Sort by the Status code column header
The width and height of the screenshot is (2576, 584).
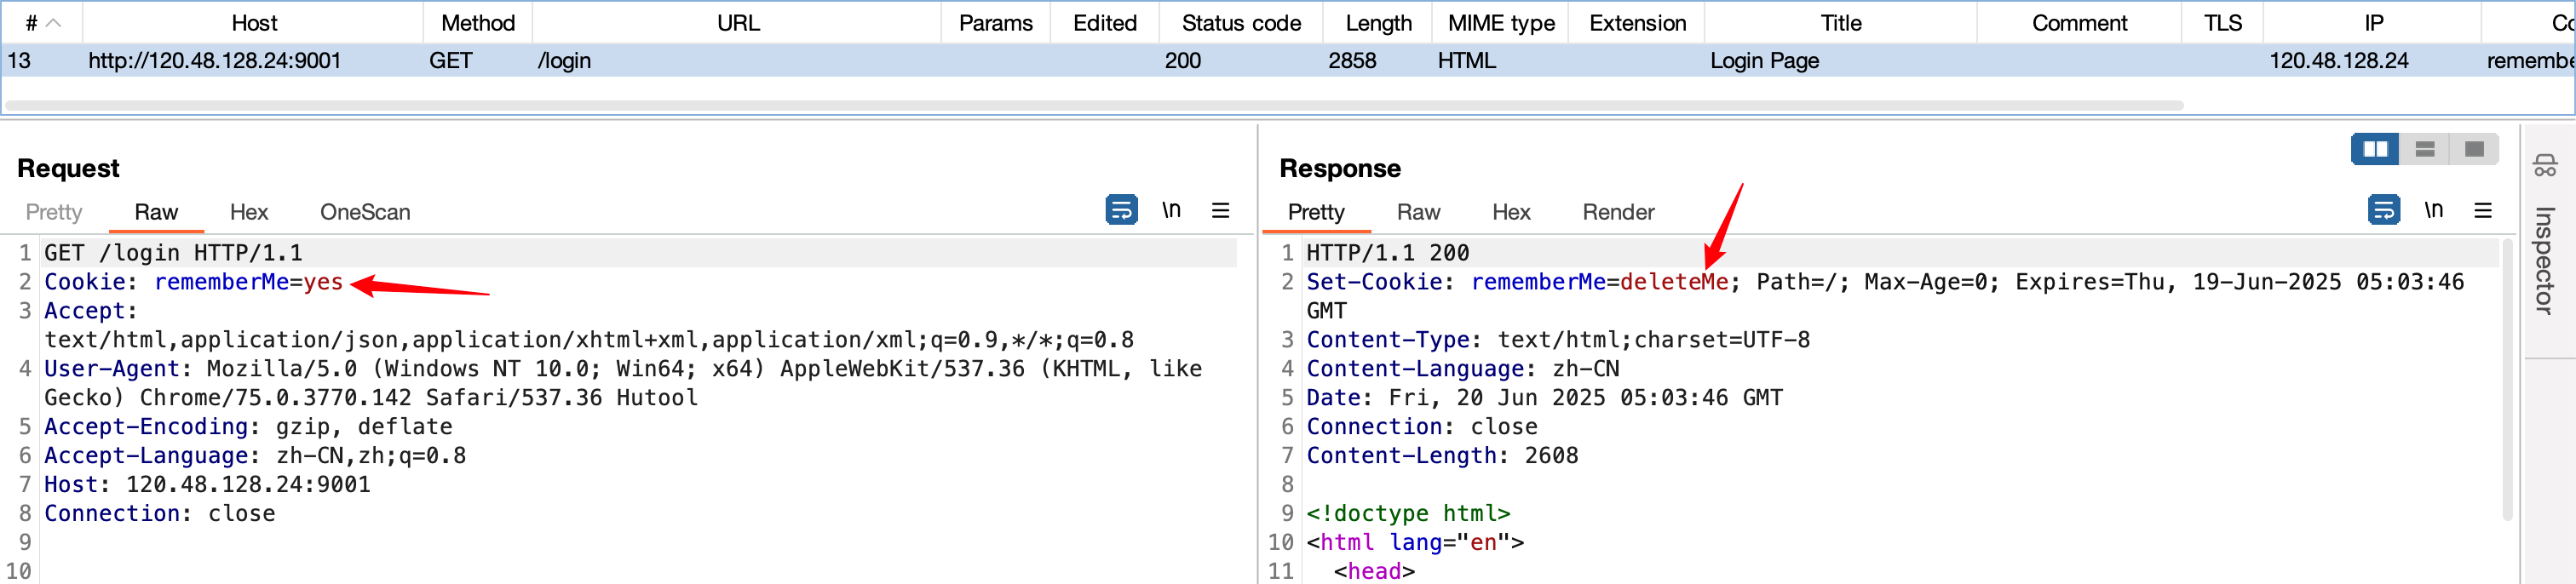pyautogui.click(x=1241, y=23)
